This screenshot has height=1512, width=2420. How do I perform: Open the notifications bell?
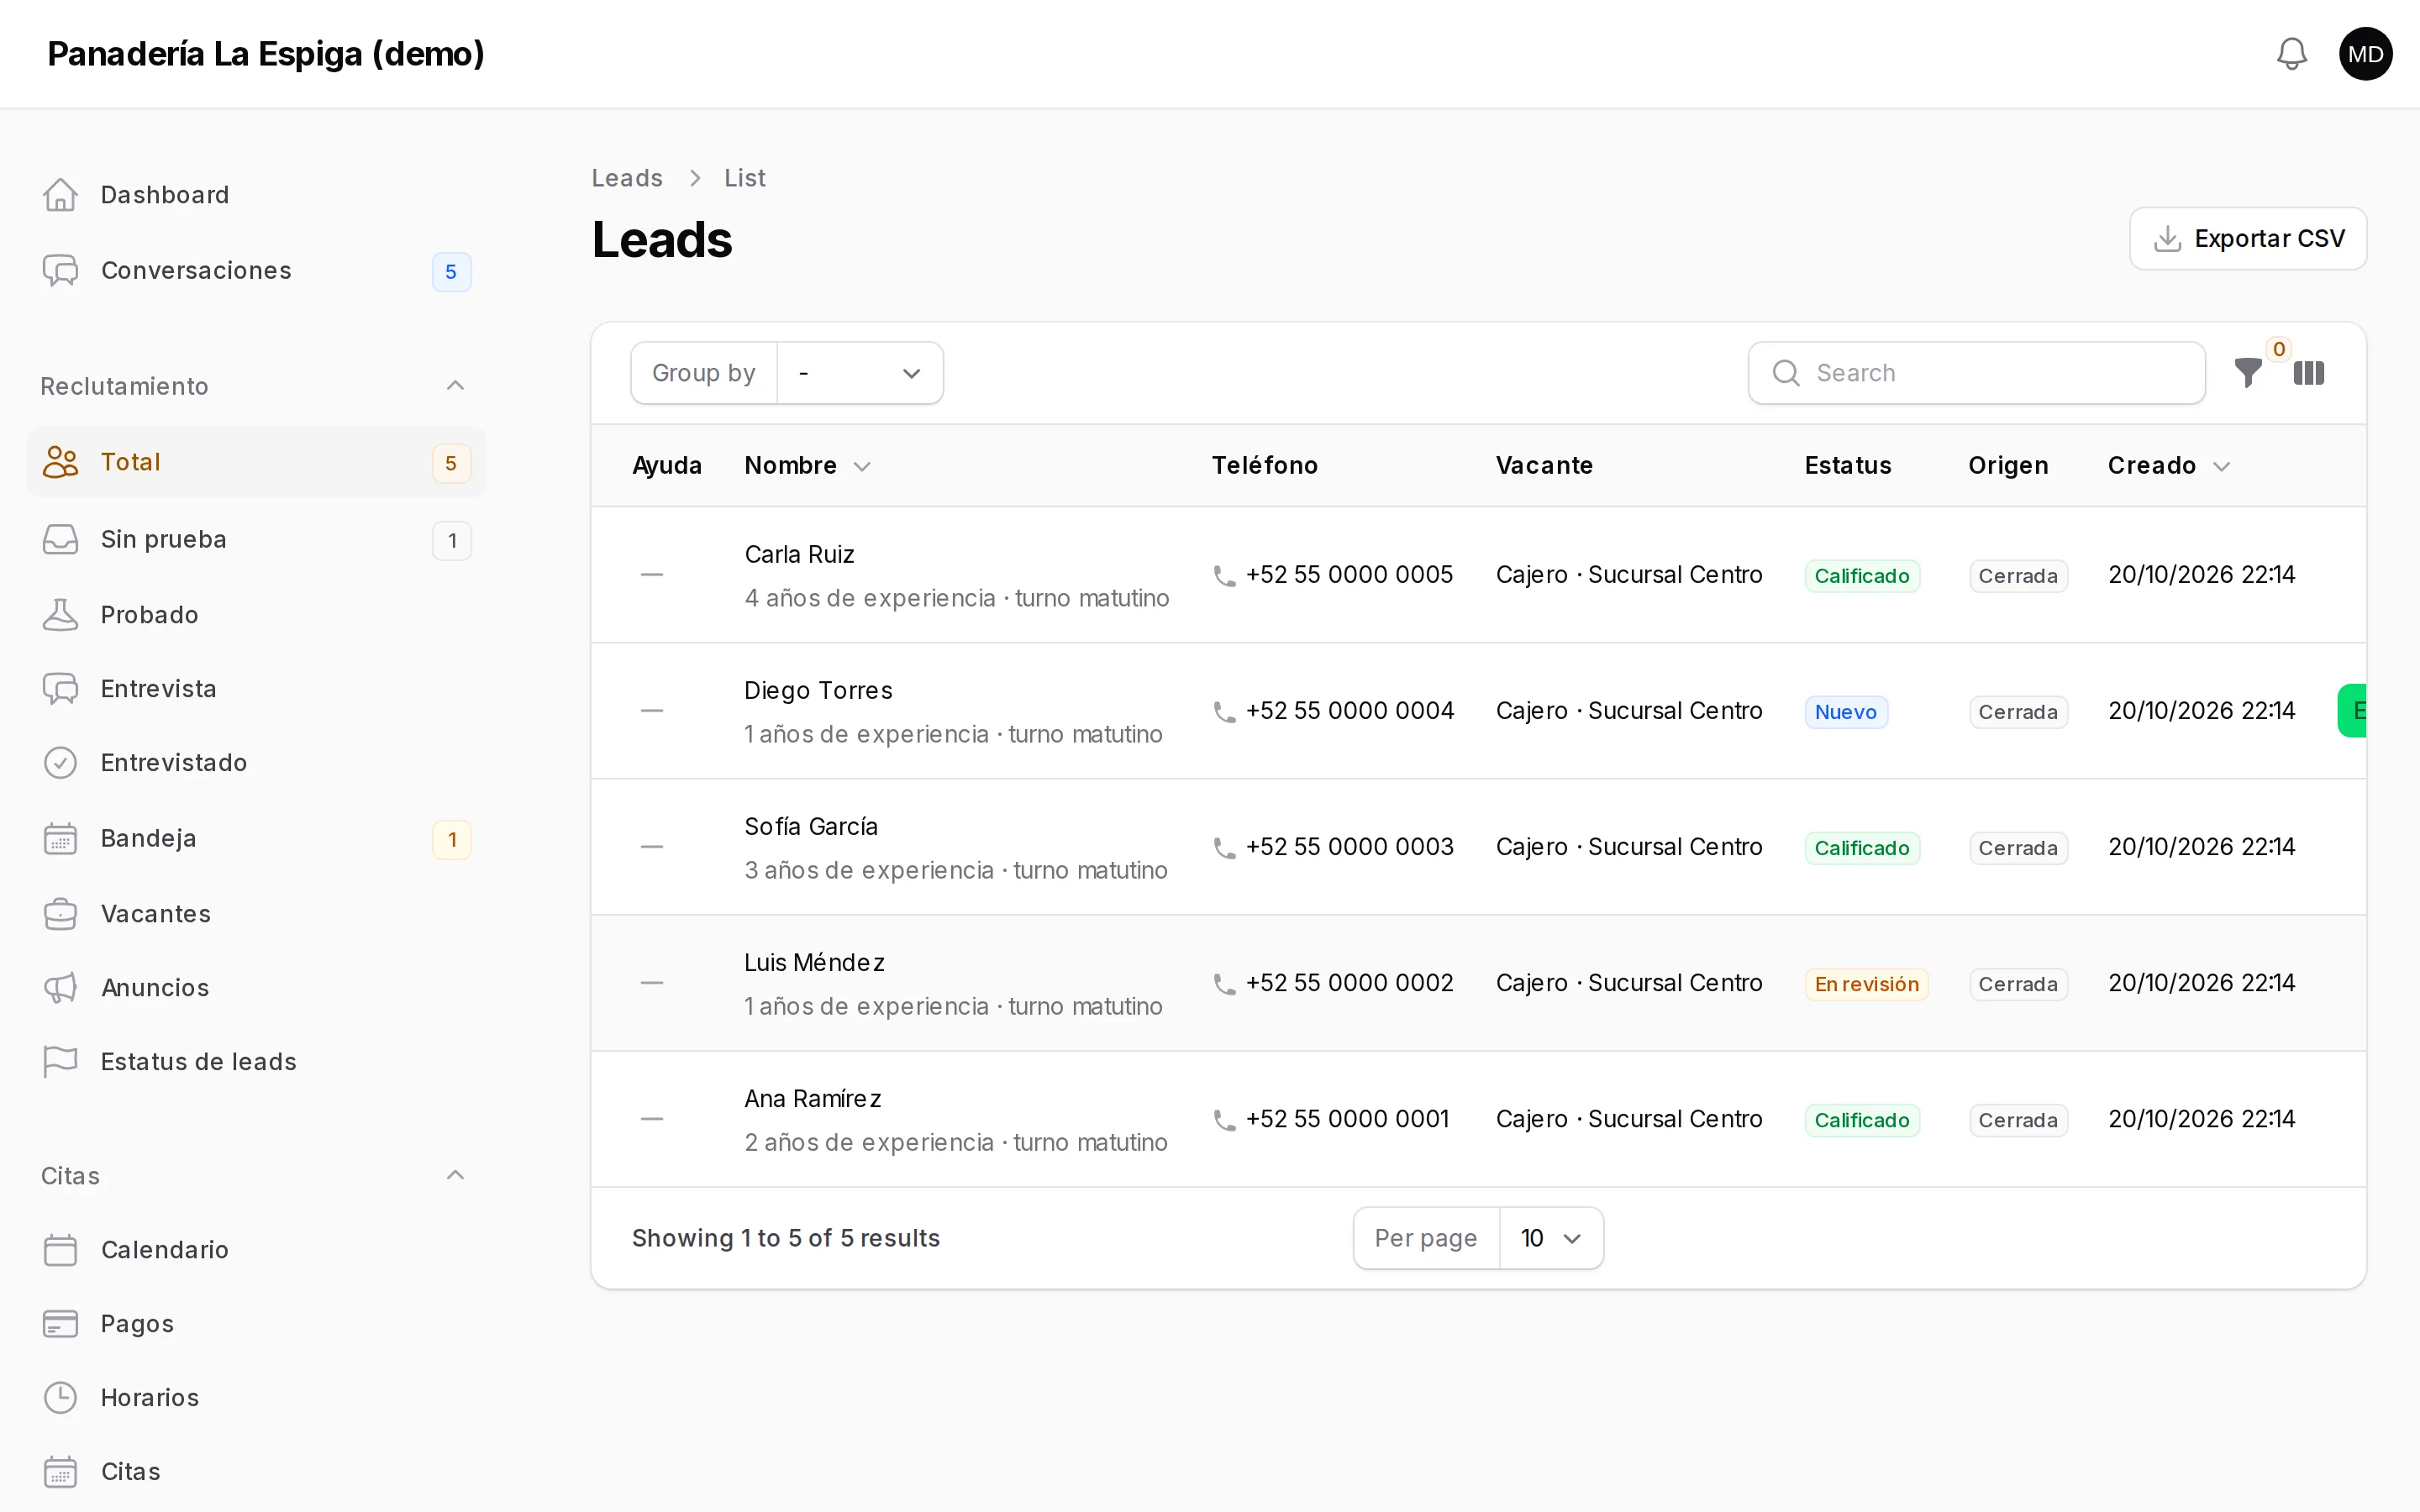(2291, 54)
